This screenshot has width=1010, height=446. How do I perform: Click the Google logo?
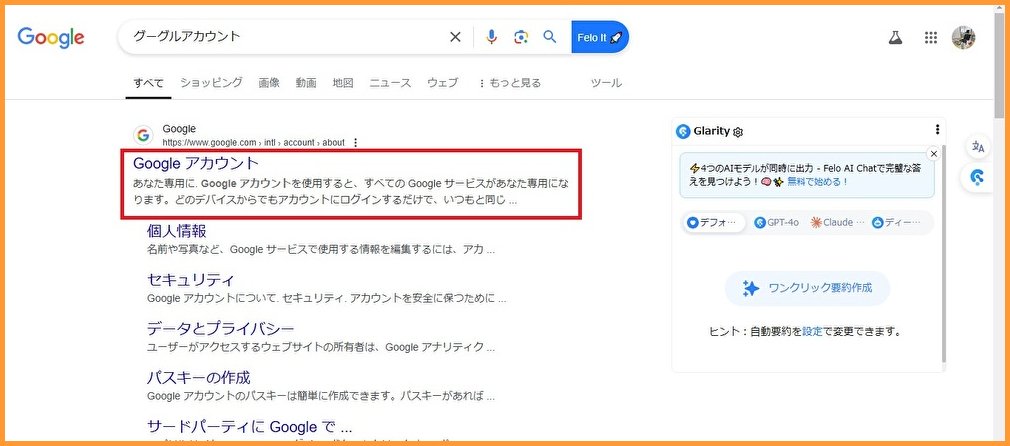(x=51, y=37)
